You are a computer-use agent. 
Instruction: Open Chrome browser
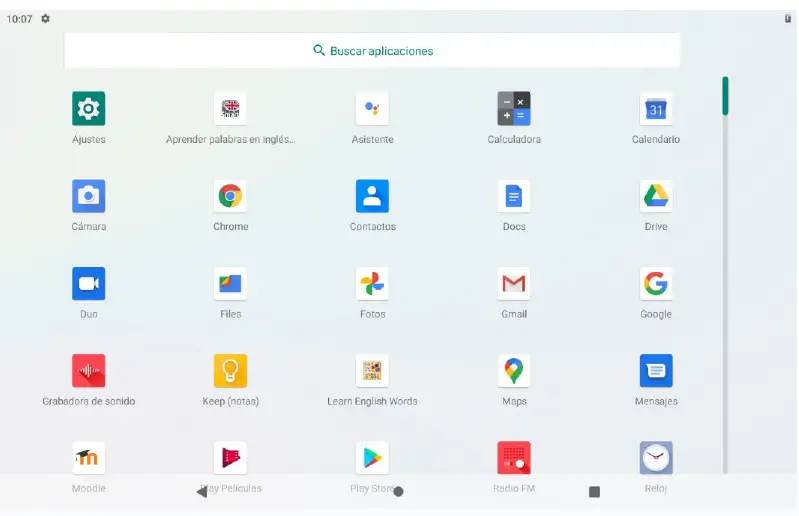click(230, 196)
